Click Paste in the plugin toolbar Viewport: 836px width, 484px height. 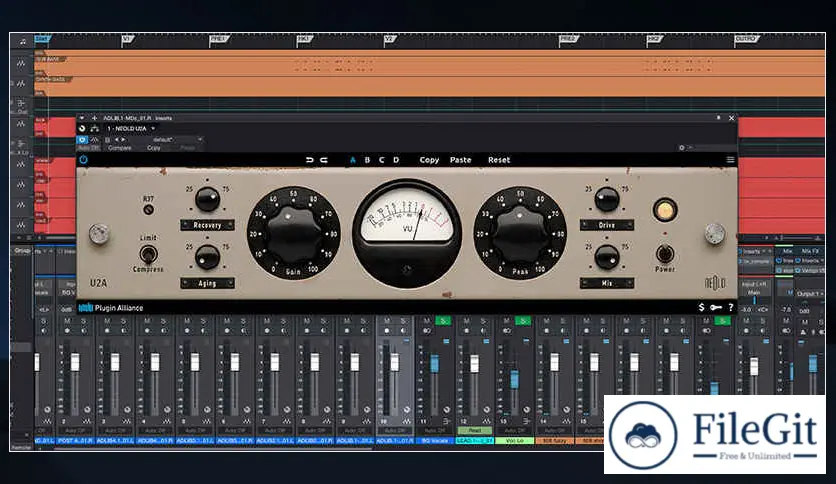(x=461, y=160)
